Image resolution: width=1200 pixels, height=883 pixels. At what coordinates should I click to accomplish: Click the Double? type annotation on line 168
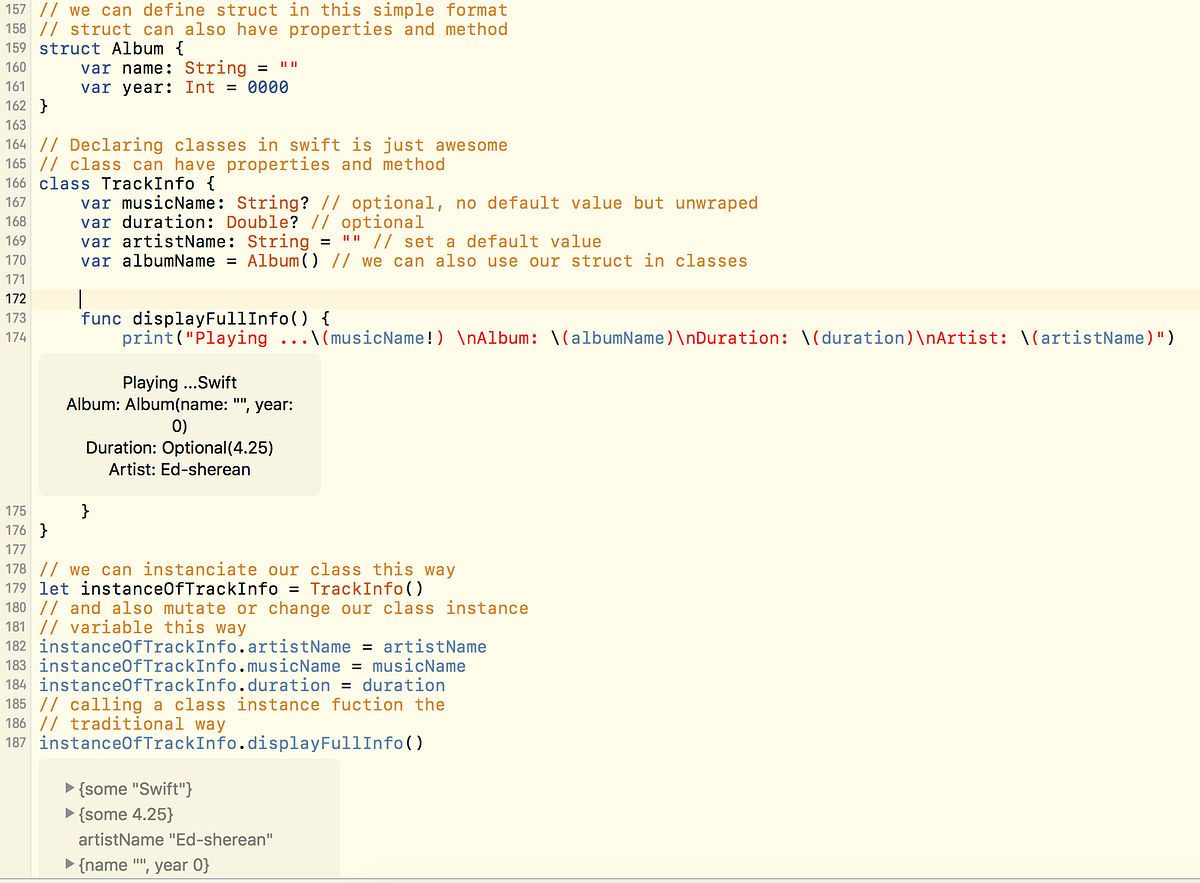pos(258,222)
